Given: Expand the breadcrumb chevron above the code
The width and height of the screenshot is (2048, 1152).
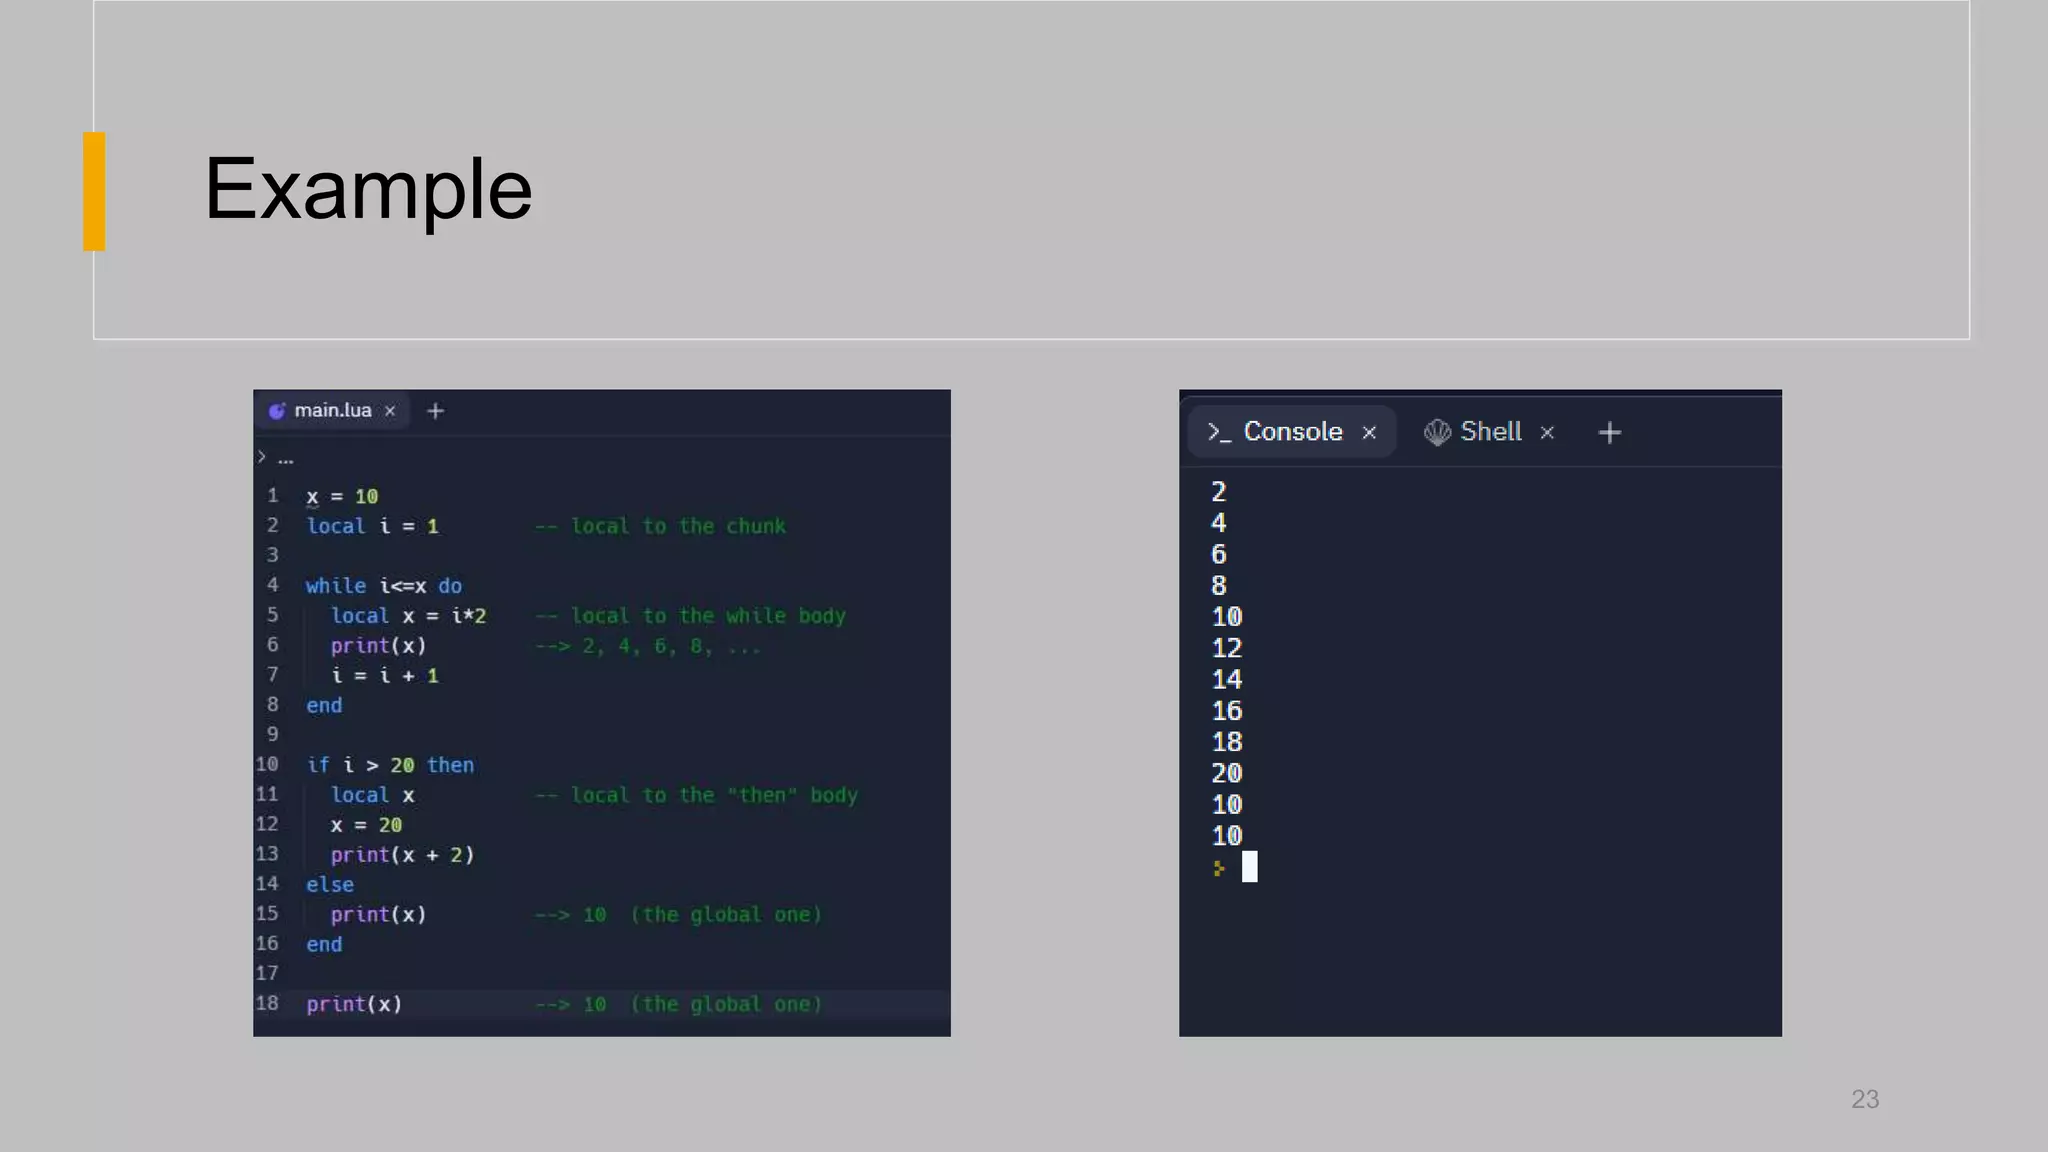Looking at the screenshot, I should tap(262, 457).
